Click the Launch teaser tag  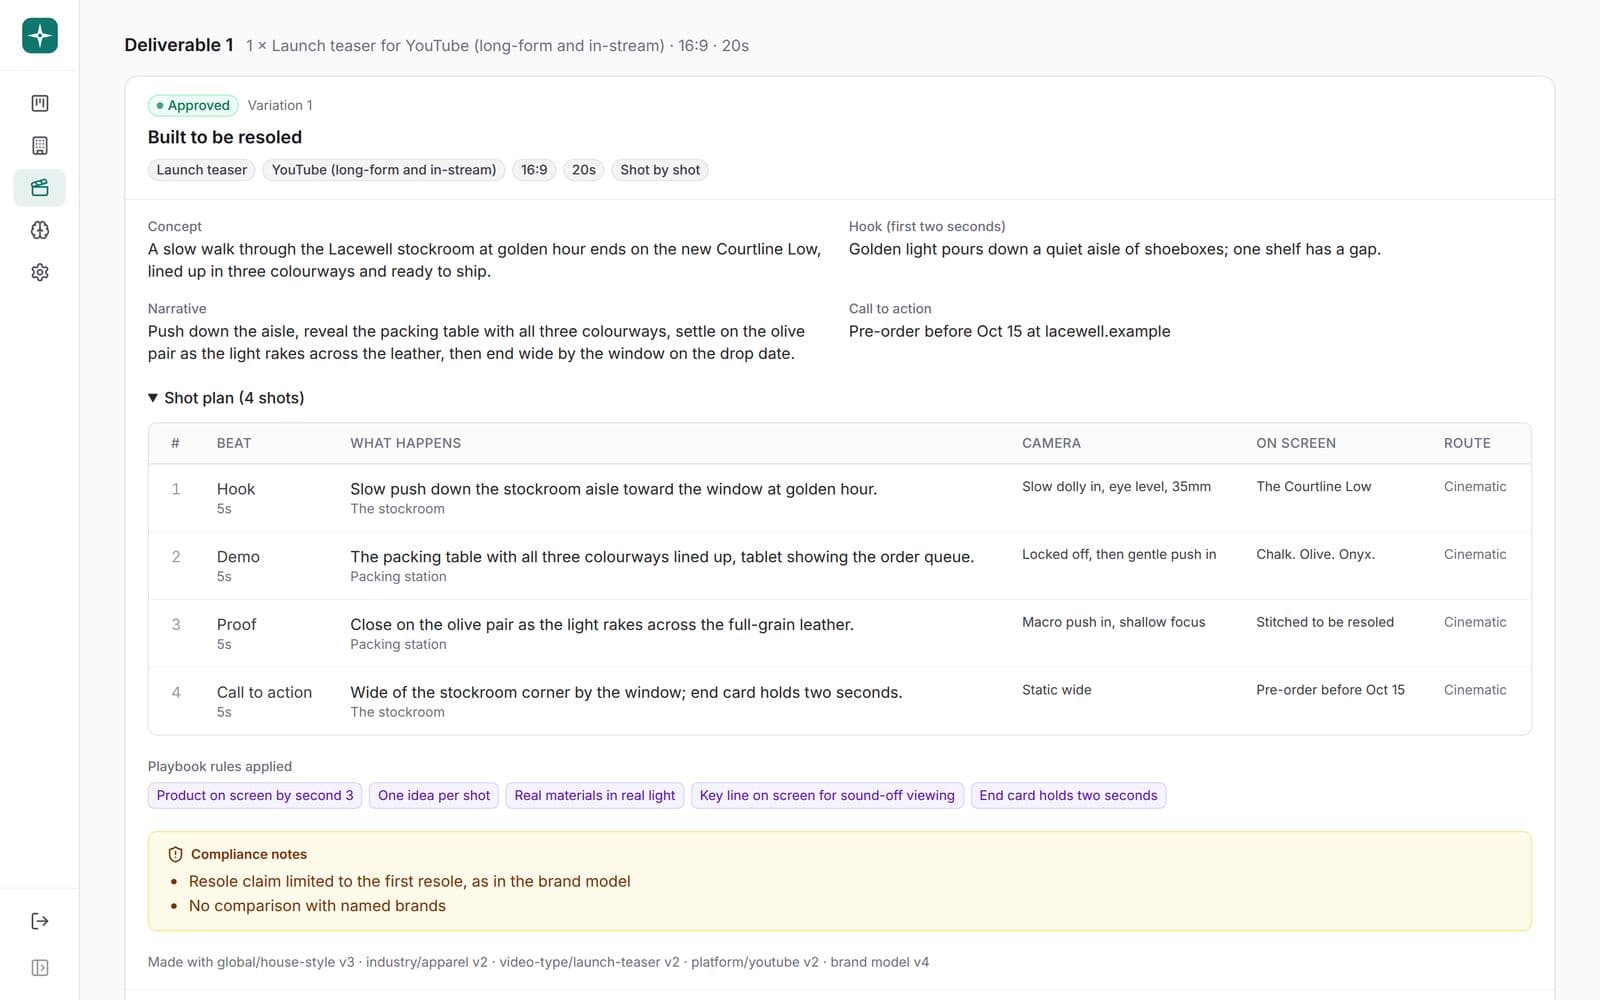pos(201,170)
